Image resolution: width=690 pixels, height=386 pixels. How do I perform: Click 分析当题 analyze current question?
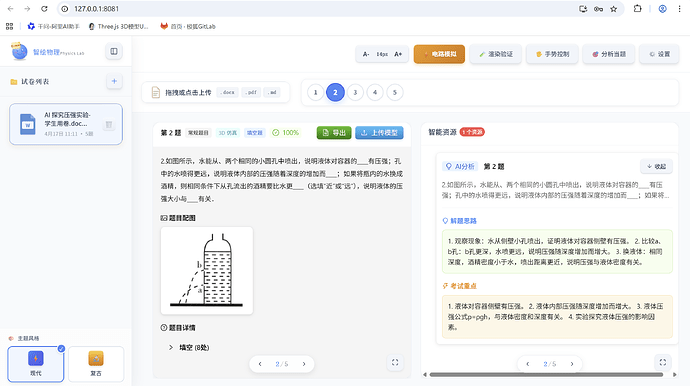click(x=609, y=54)
